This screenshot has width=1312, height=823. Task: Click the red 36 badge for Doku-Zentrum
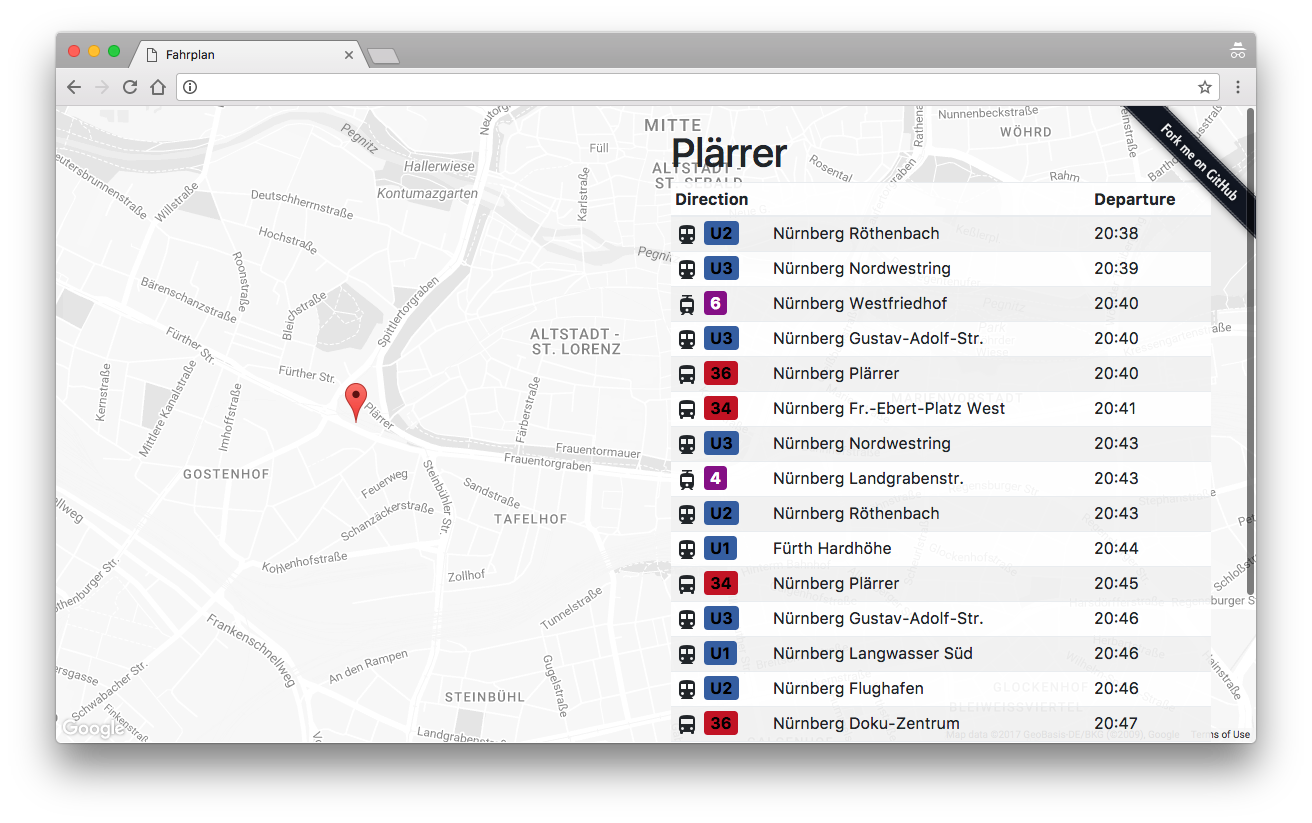[x=721, y=723]
